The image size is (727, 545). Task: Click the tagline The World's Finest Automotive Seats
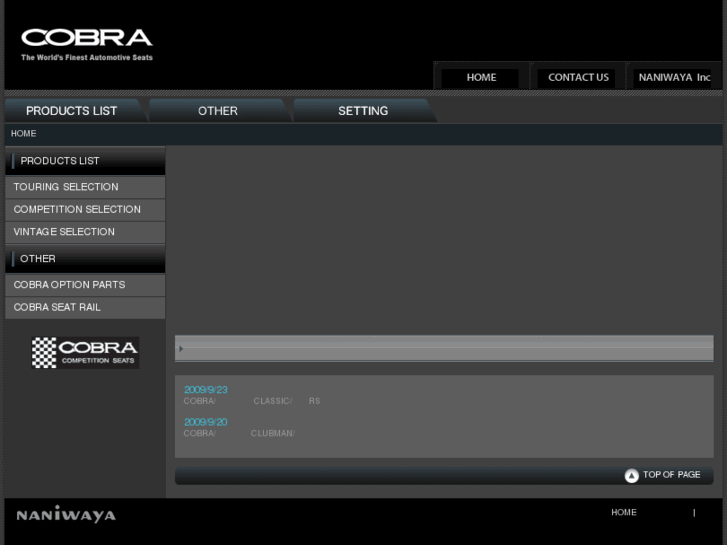coord(87,58)
